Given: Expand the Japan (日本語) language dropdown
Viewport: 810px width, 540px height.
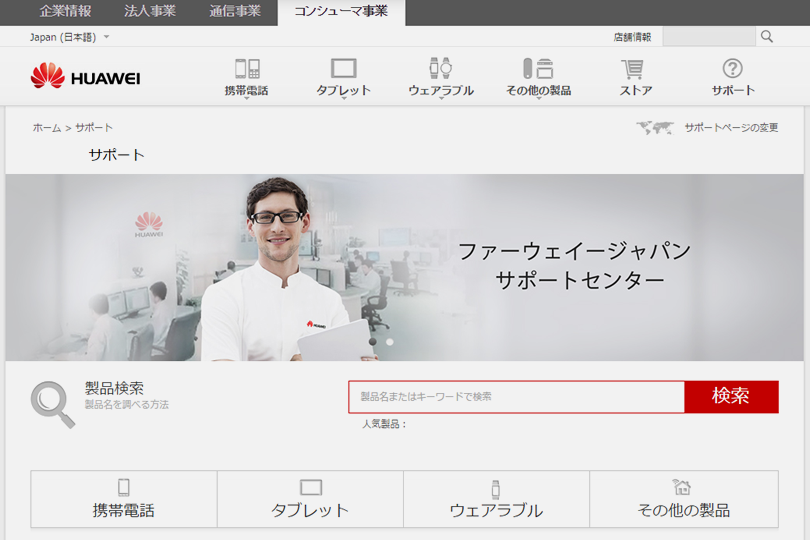Looking at the screenshot, I should point(69,37).
